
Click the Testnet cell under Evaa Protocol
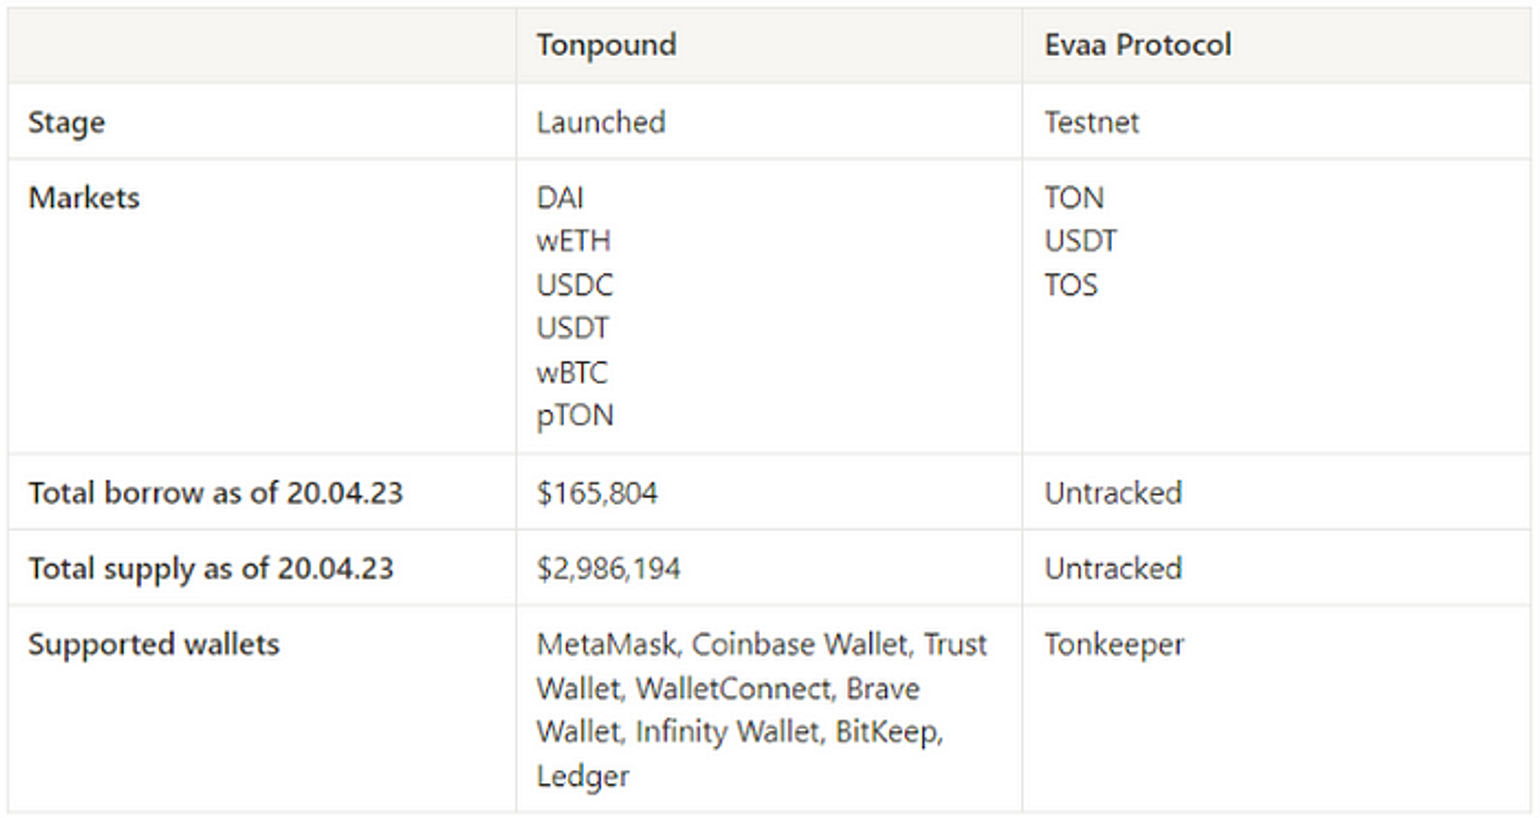coord(1092,122)
